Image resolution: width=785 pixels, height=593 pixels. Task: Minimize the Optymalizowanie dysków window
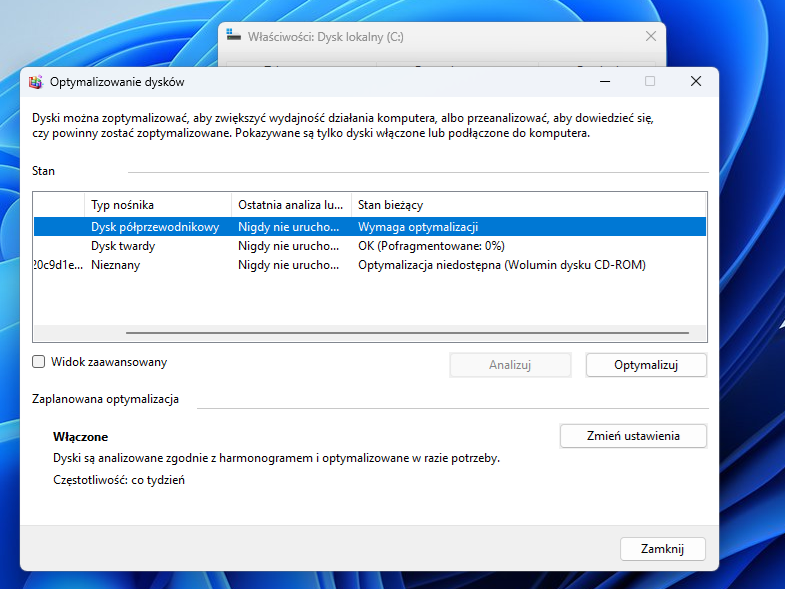605,81
